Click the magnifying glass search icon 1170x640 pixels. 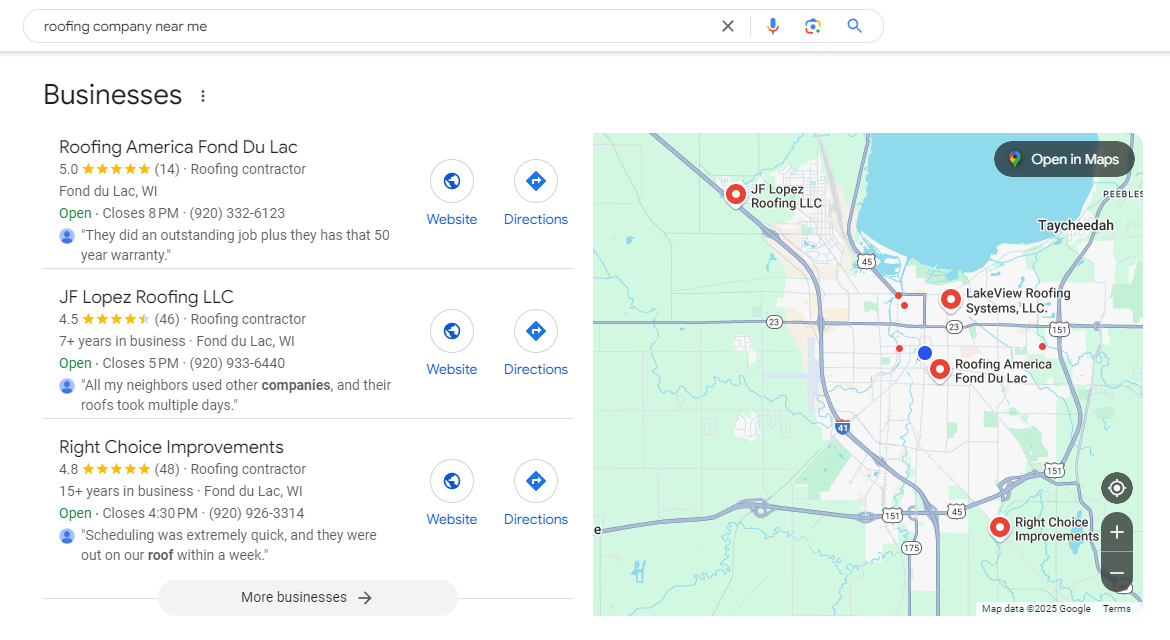point(854,26)
